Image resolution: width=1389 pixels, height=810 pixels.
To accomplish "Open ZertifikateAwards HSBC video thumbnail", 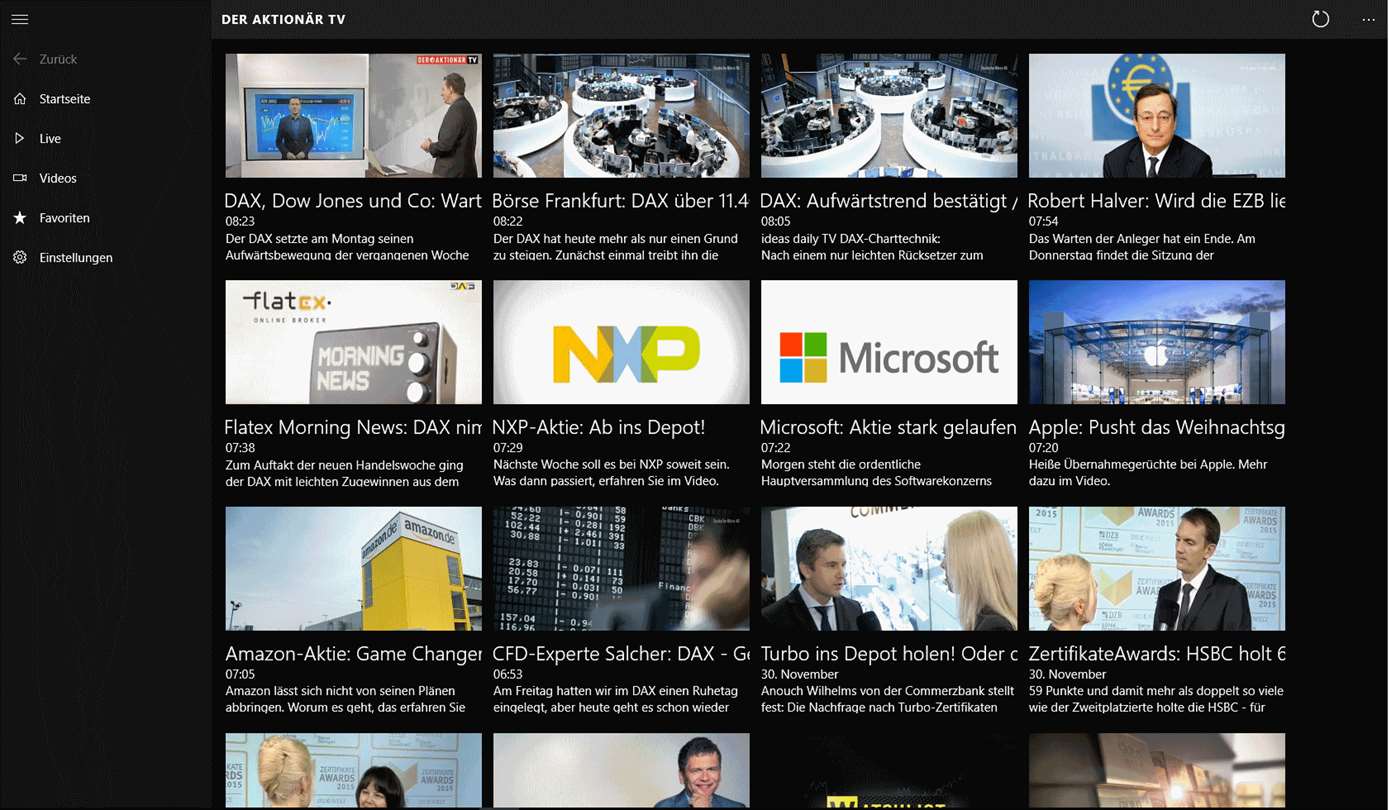I will click(x=1157, y=568).
